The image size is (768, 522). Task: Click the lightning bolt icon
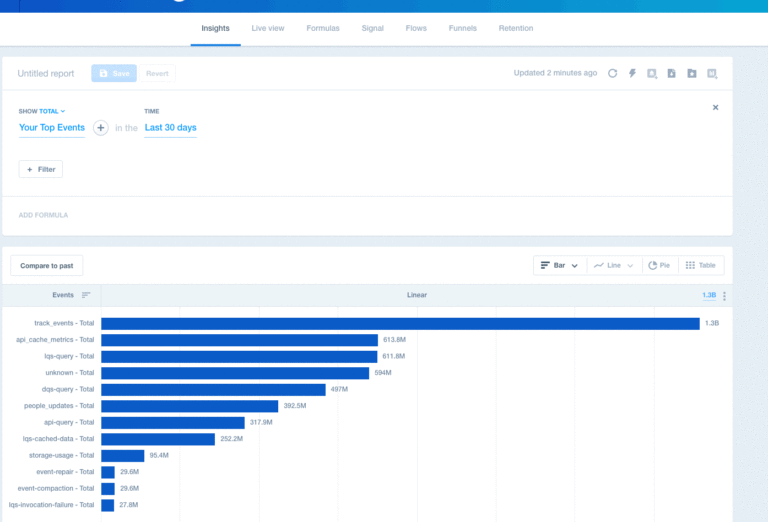[632, 73]
